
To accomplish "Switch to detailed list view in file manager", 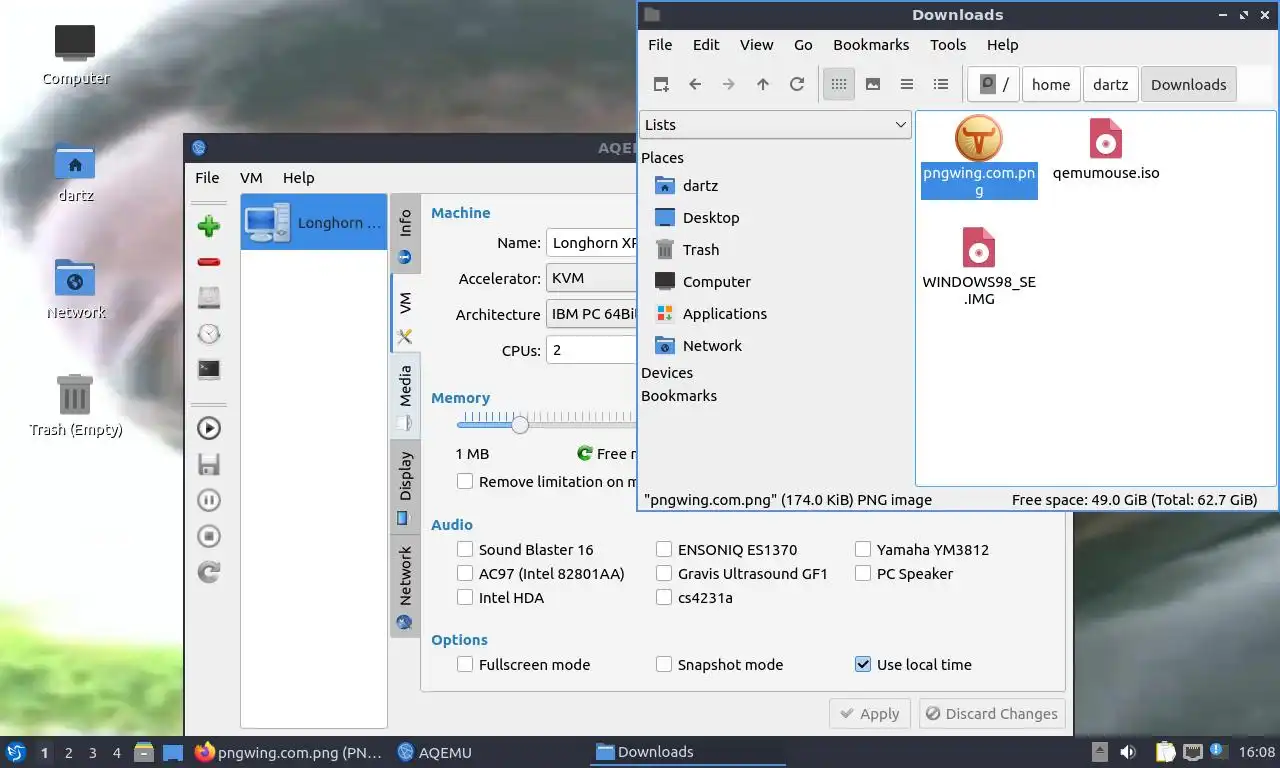I will pos(941,84).
